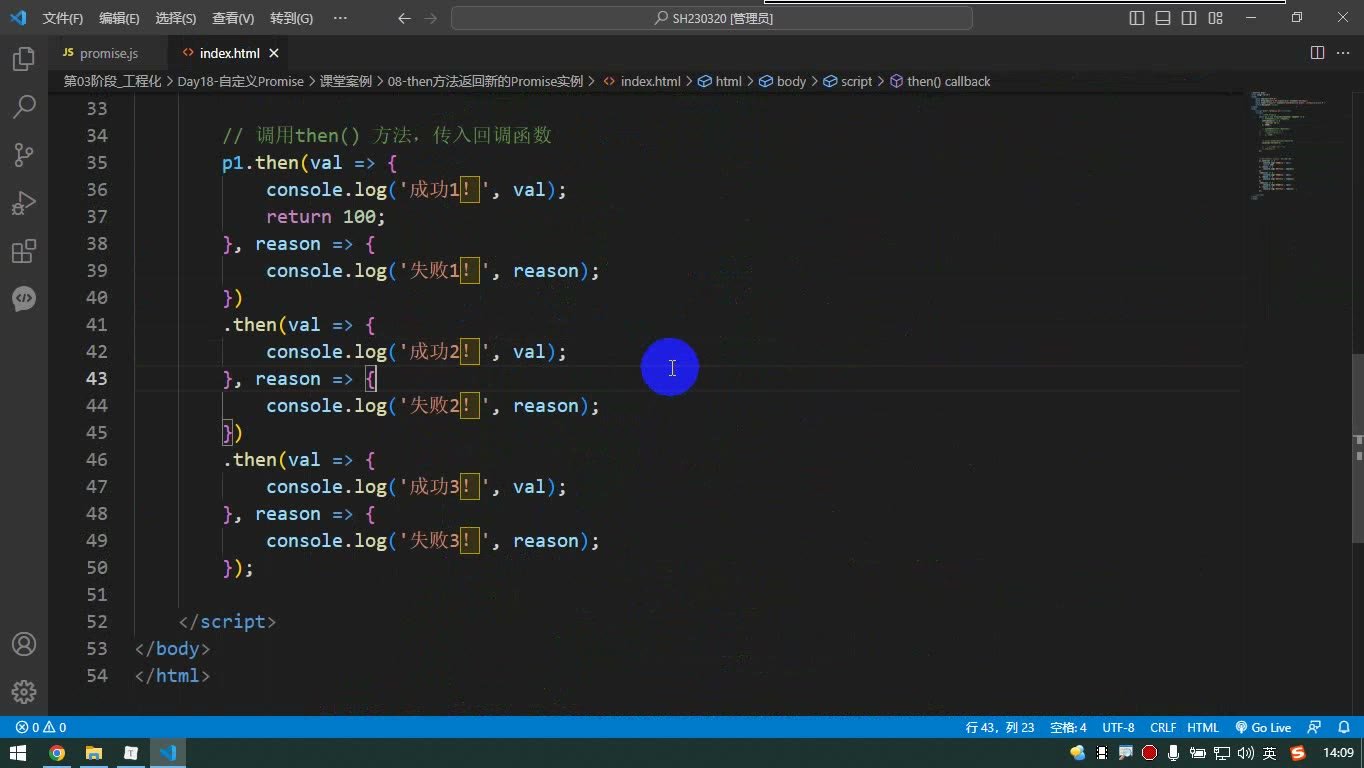Open the 编辑(E) menu
The height and width of the screenshot is (768, 1364).
coord(120,18)
